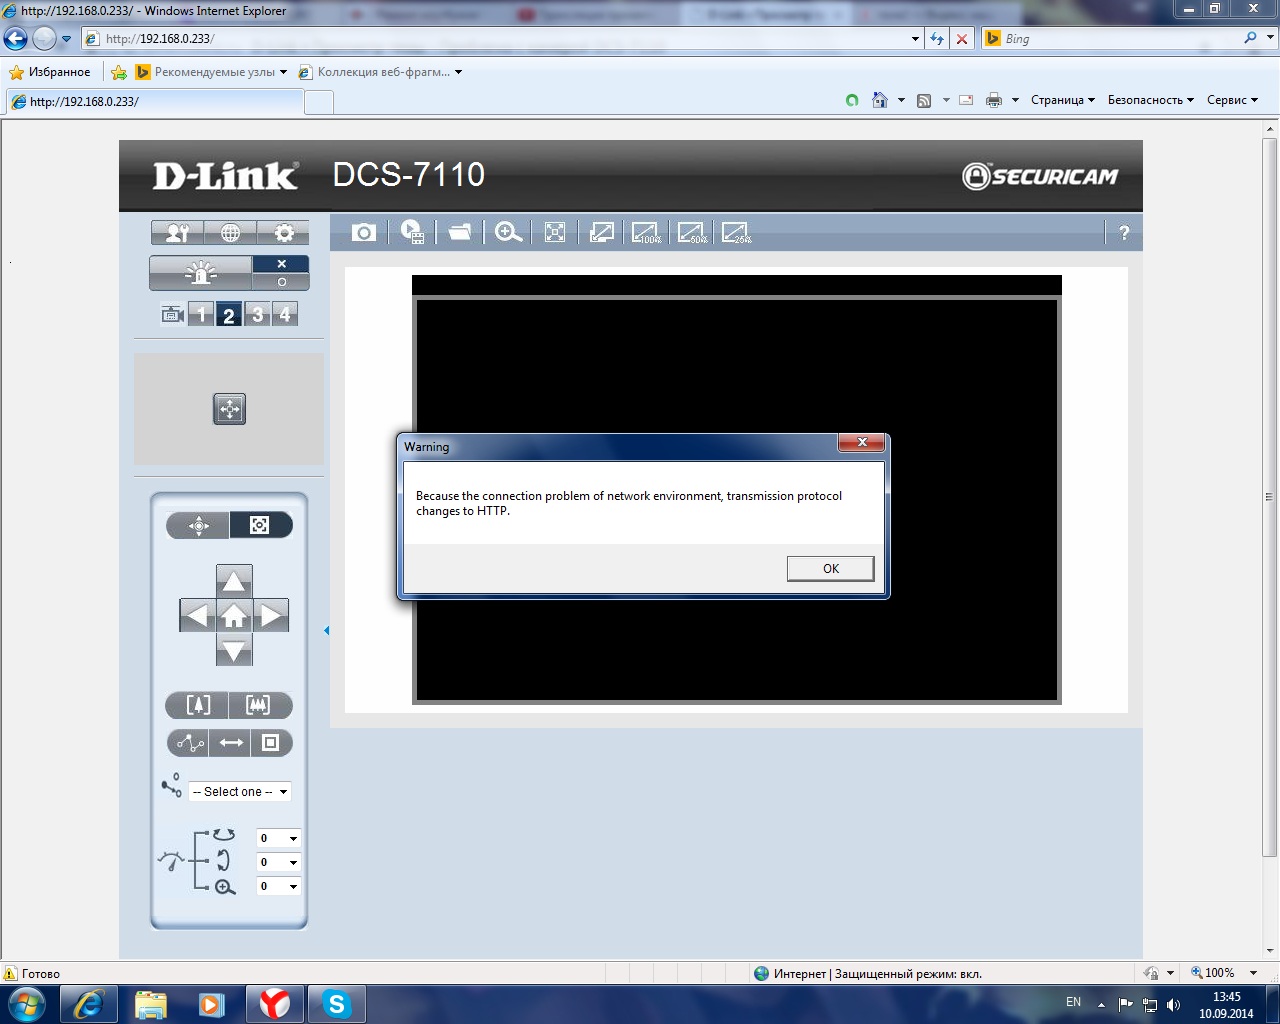Open the language globe icon

[x=230, y=232]
